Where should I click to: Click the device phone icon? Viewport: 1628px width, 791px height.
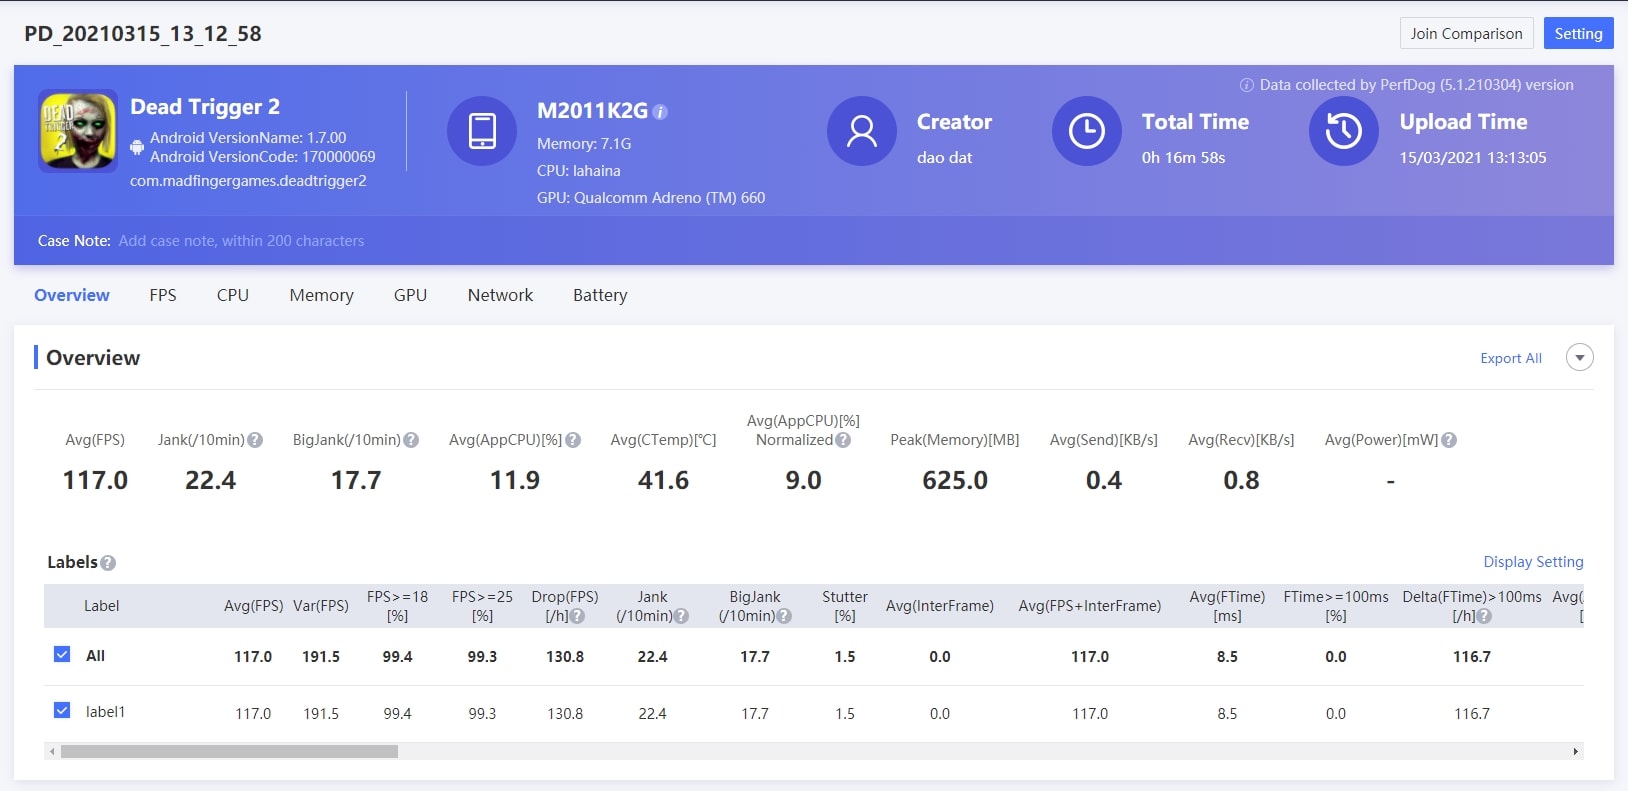point(482,131)
